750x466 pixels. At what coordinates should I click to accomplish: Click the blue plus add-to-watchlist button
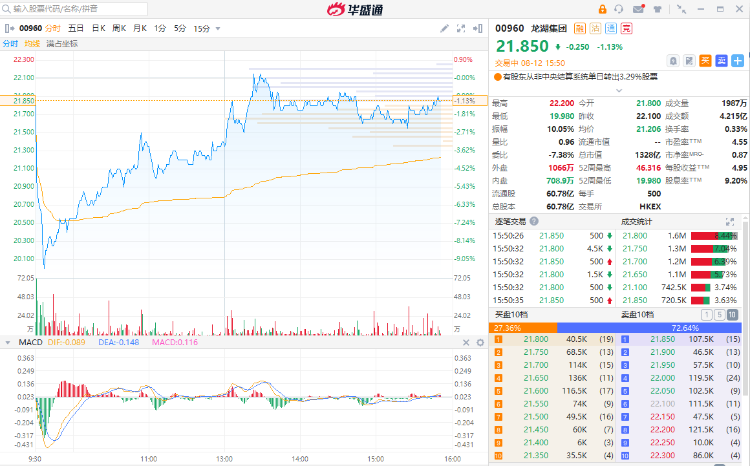(x=738, y=61)
